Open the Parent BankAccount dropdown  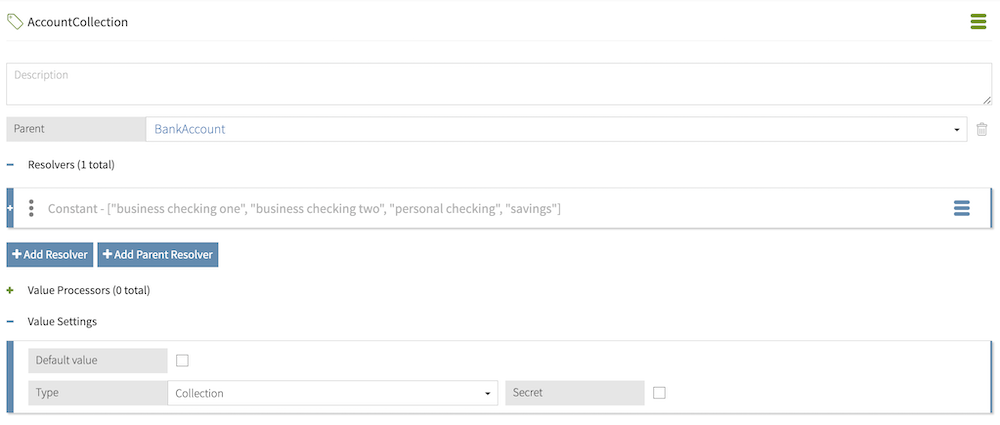tap(556, 129)
